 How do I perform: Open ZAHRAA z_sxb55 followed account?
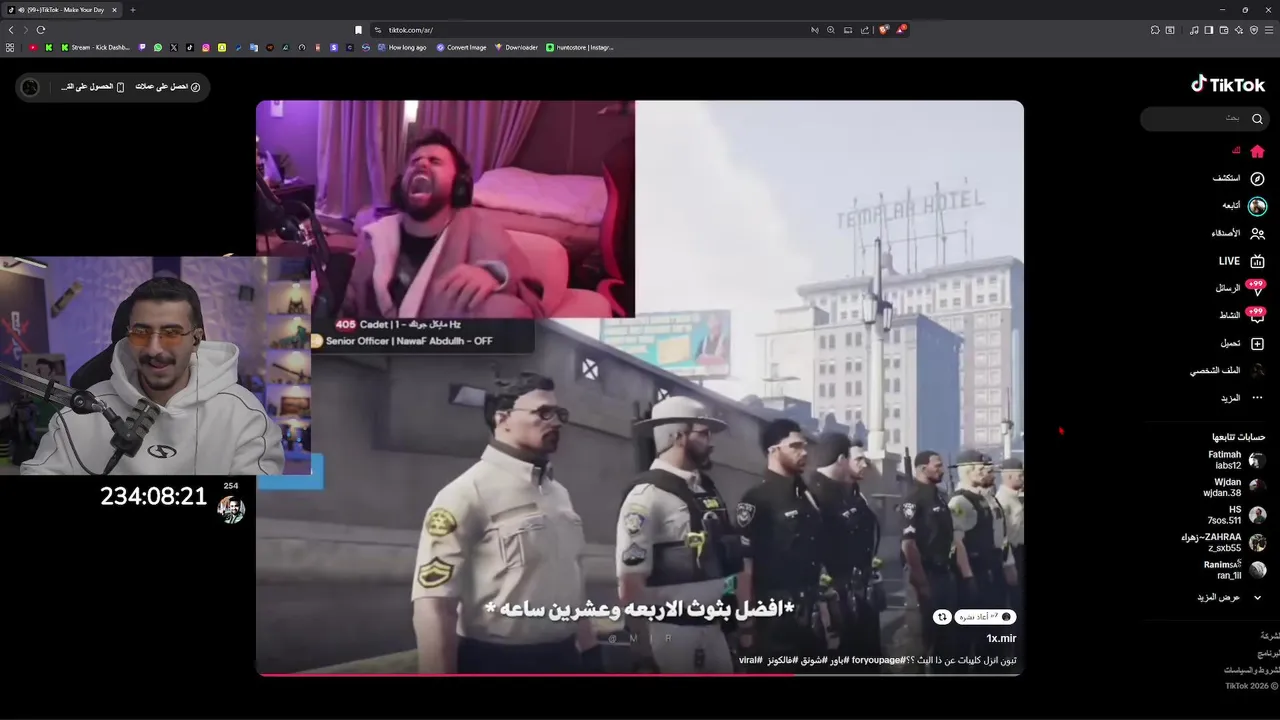1223,542
